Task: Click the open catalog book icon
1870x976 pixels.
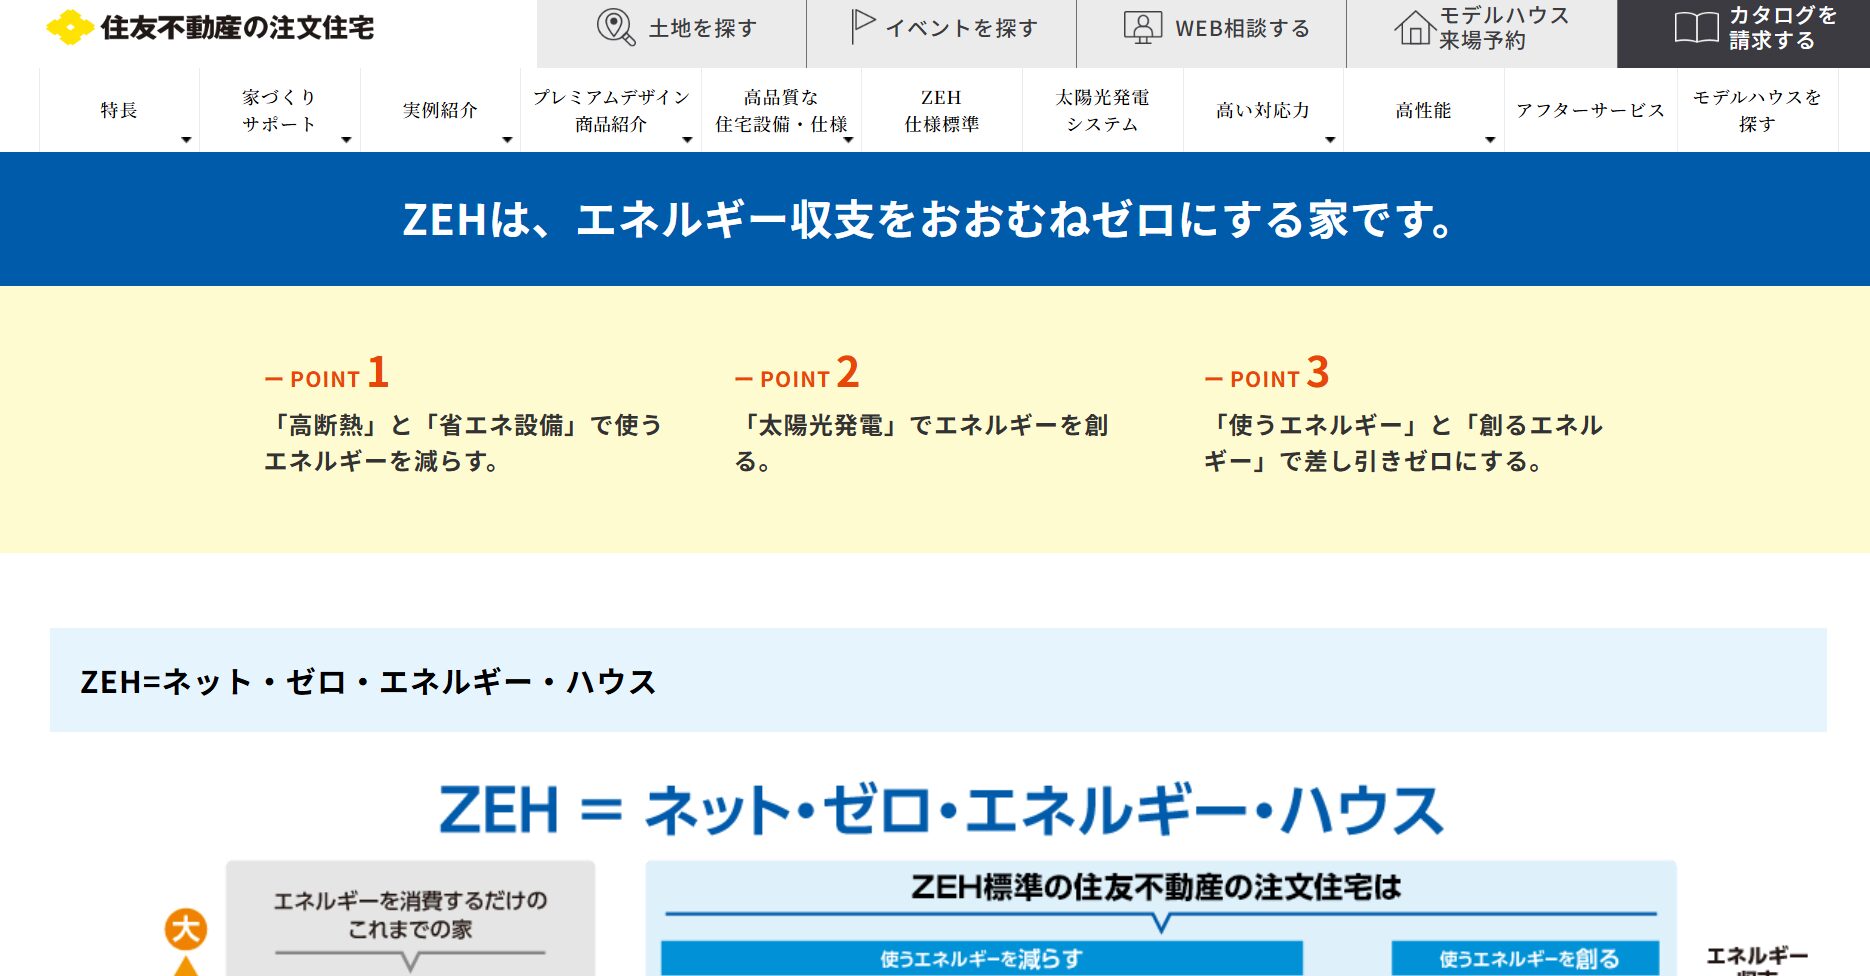Action: pos(1696,28)
